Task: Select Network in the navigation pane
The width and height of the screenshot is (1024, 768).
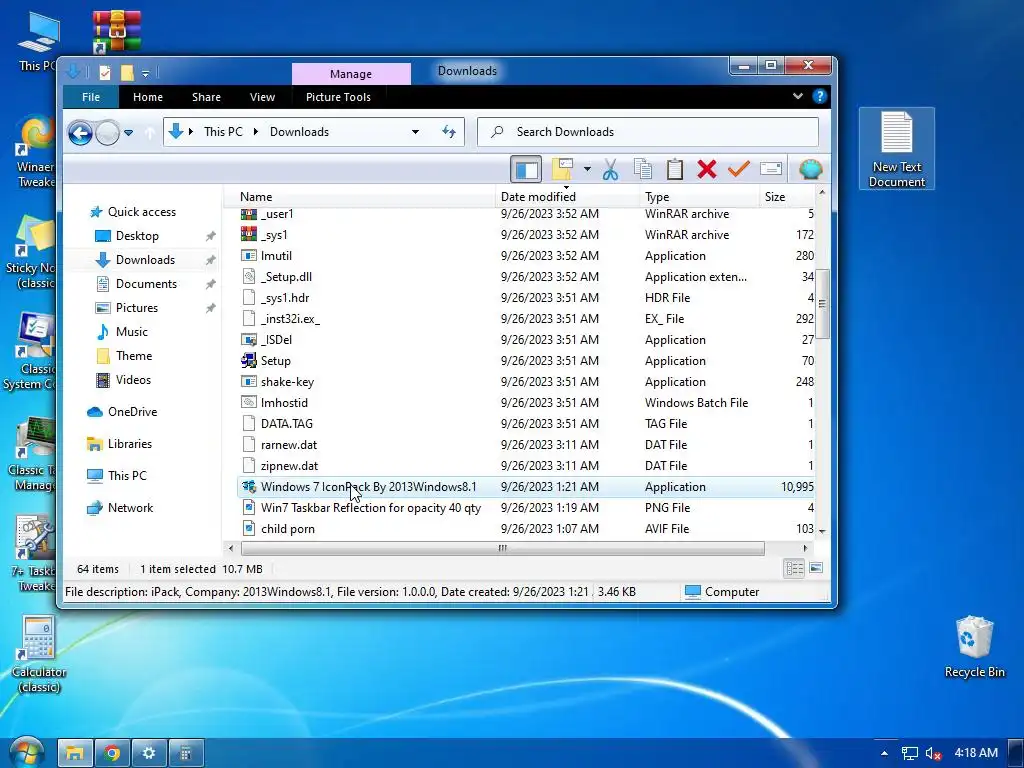Action: pos(130,507)
